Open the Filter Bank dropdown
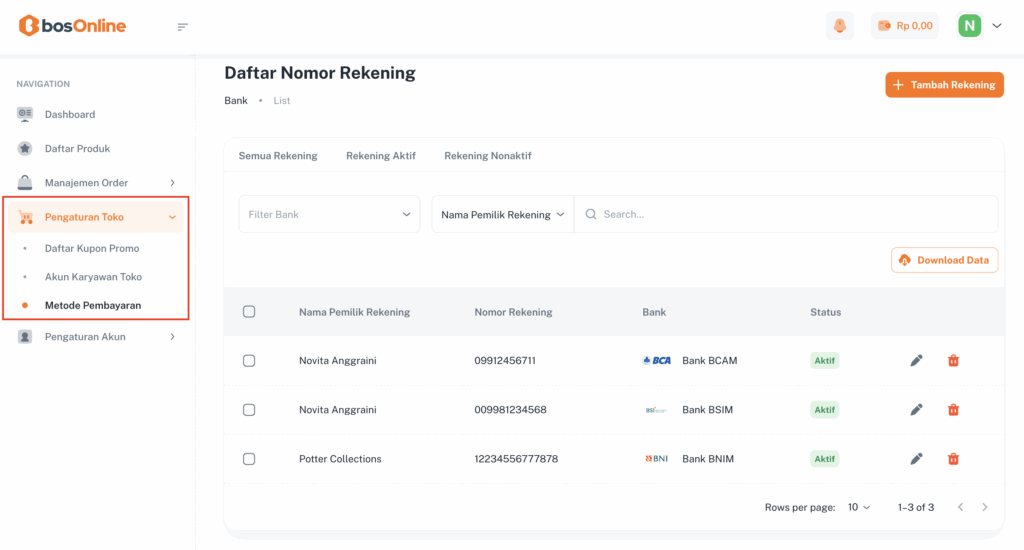 coord(329,214)
